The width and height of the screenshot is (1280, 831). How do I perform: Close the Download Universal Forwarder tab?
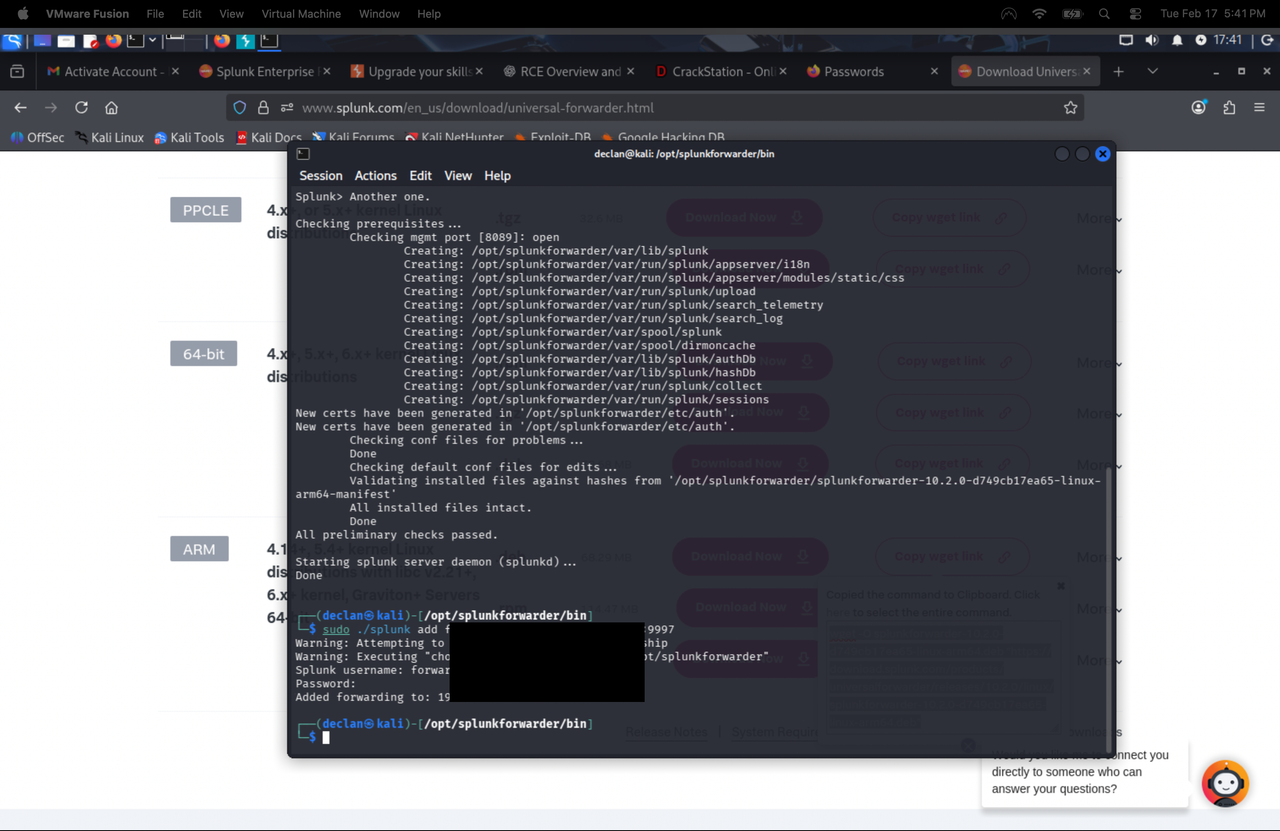[1087, 72]
